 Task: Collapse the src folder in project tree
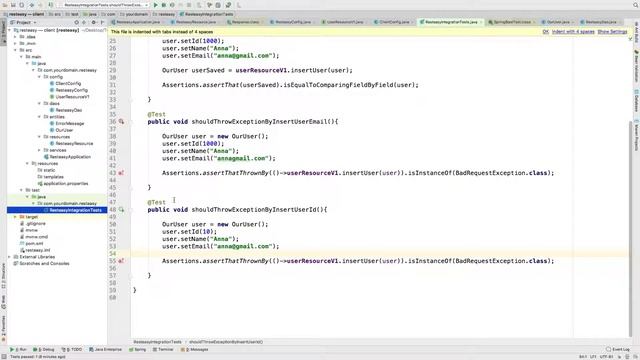(x=16, y=50)
